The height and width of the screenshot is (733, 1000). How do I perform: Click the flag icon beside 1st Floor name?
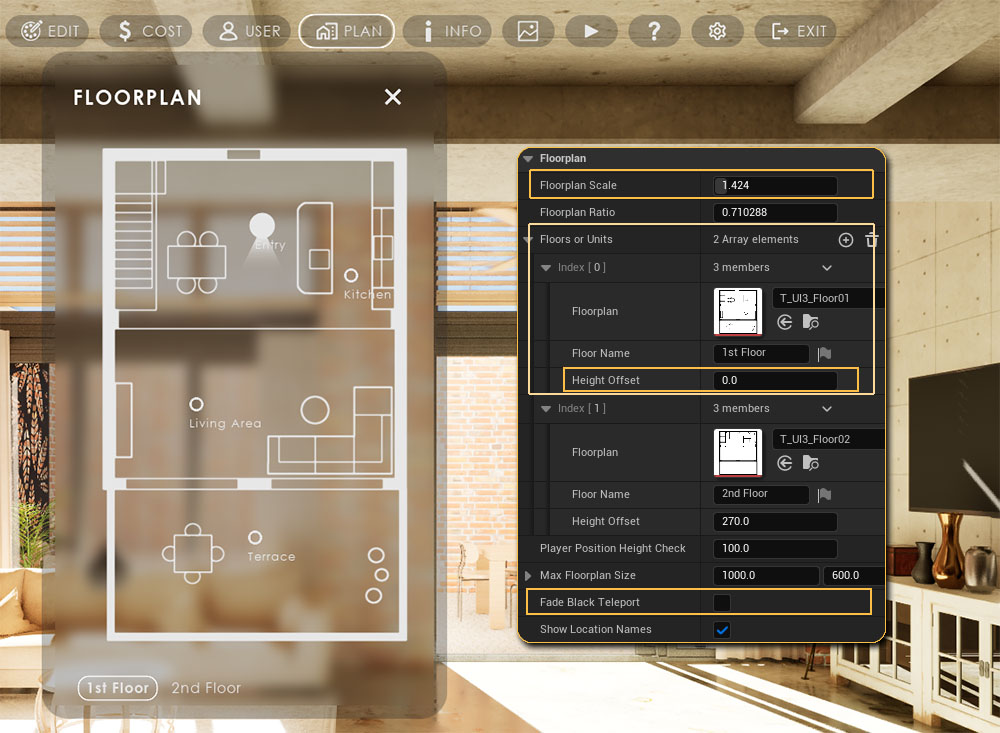pyautogui.click(x=825, y=354)
